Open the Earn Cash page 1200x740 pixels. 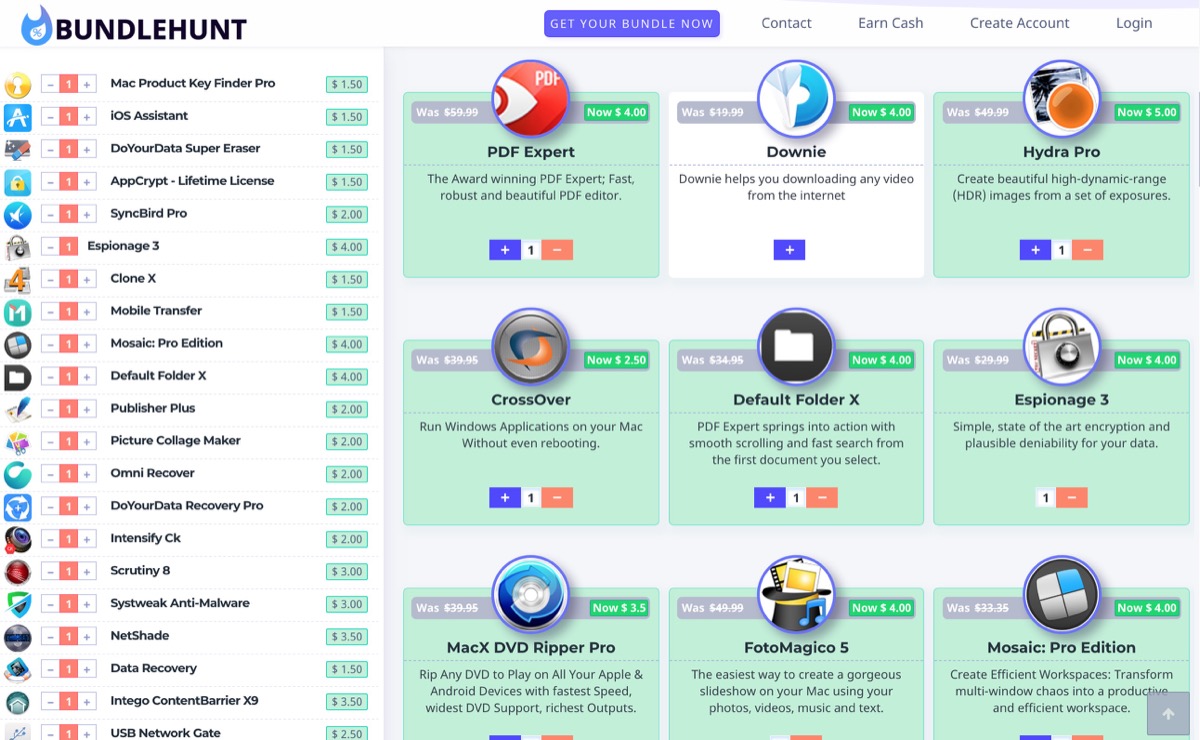pos(890,23)
